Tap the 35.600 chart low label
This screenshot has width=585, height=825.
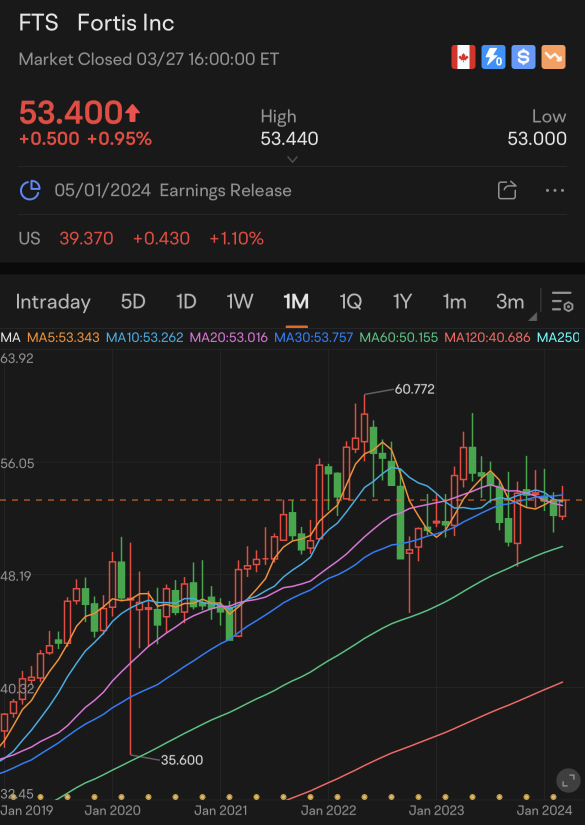[x=182, y=760]
